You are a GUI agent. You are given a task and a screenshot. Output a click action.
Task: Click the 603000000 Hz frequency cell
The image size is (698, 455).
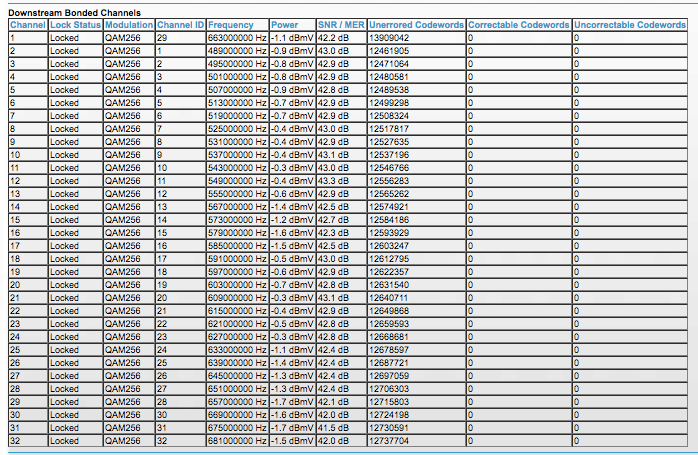tap(237, 284)
